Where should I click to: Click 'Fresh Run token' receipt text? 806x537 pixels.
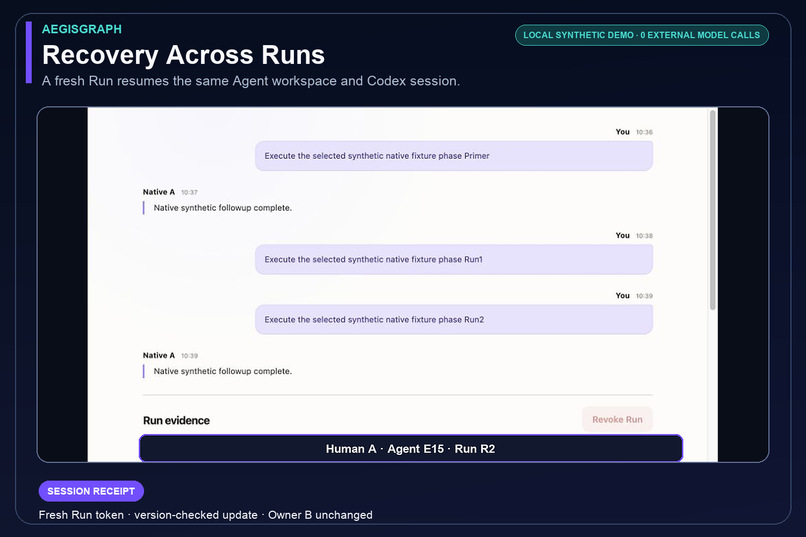coord(81,515)
